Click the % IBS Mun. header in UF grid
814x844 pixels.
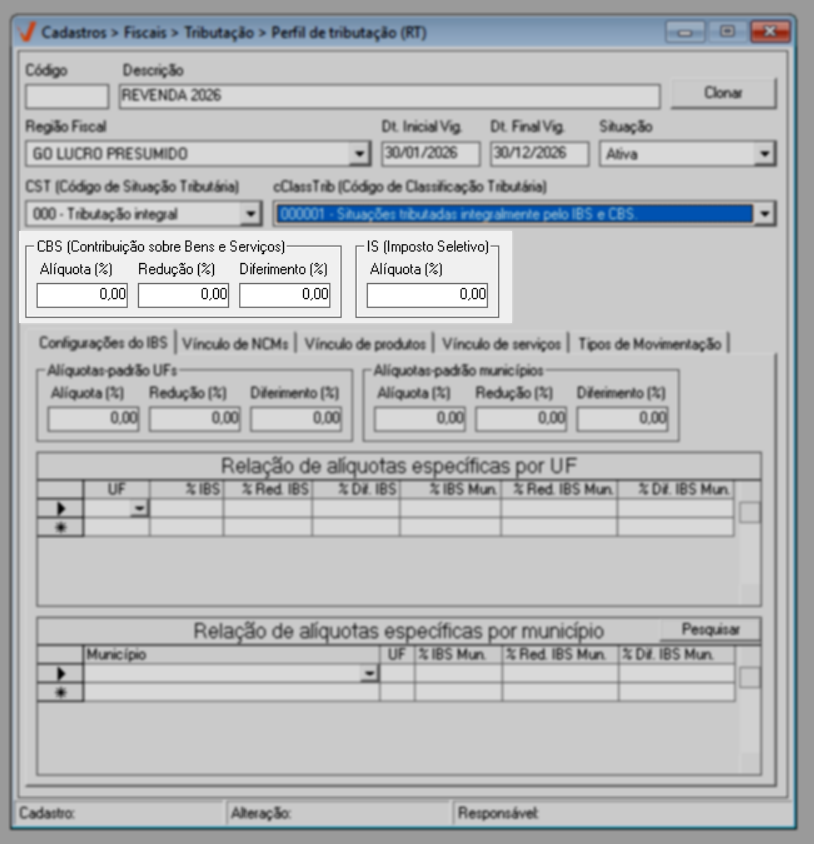(451, 489)
